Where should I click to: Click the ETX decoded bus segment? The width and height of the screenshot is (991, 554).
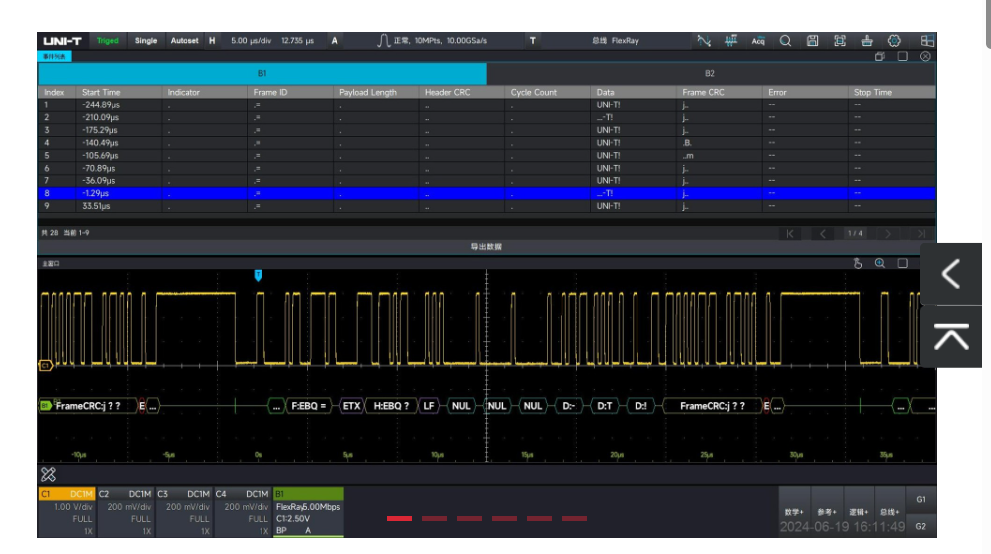tap(351, 406)
